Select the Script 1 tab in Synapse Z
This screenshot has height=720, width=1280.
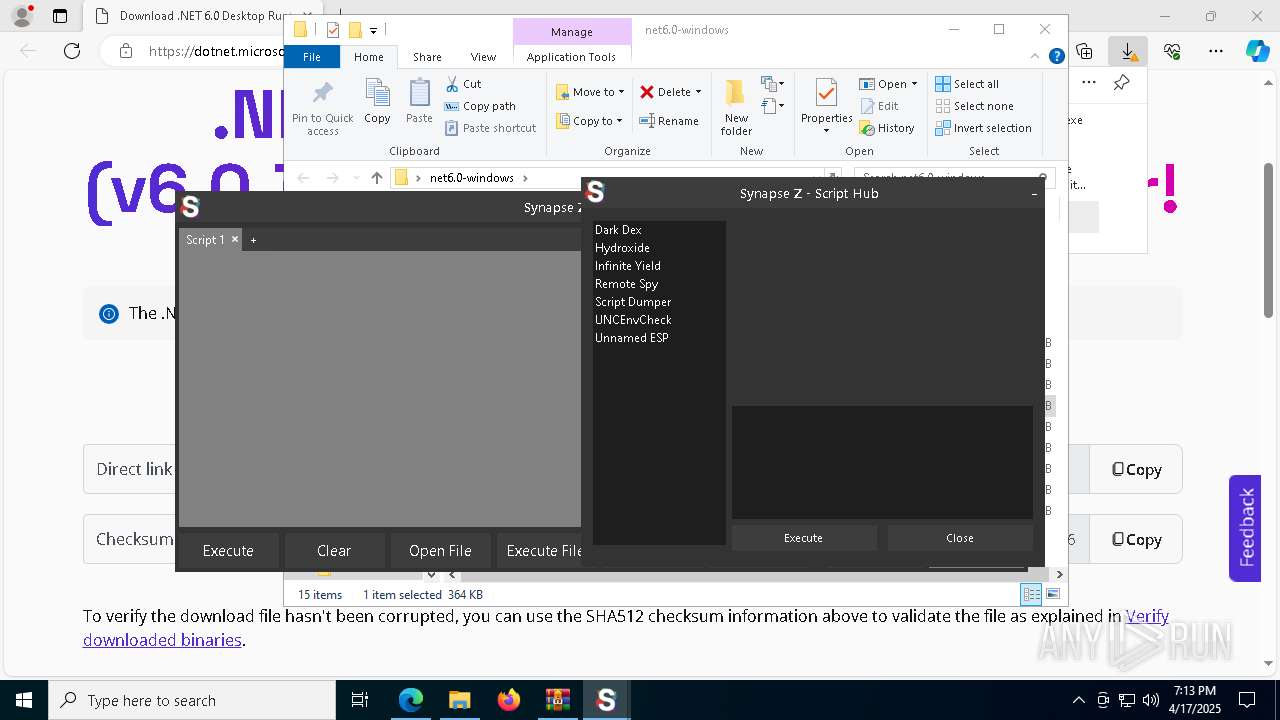point(205,240)
